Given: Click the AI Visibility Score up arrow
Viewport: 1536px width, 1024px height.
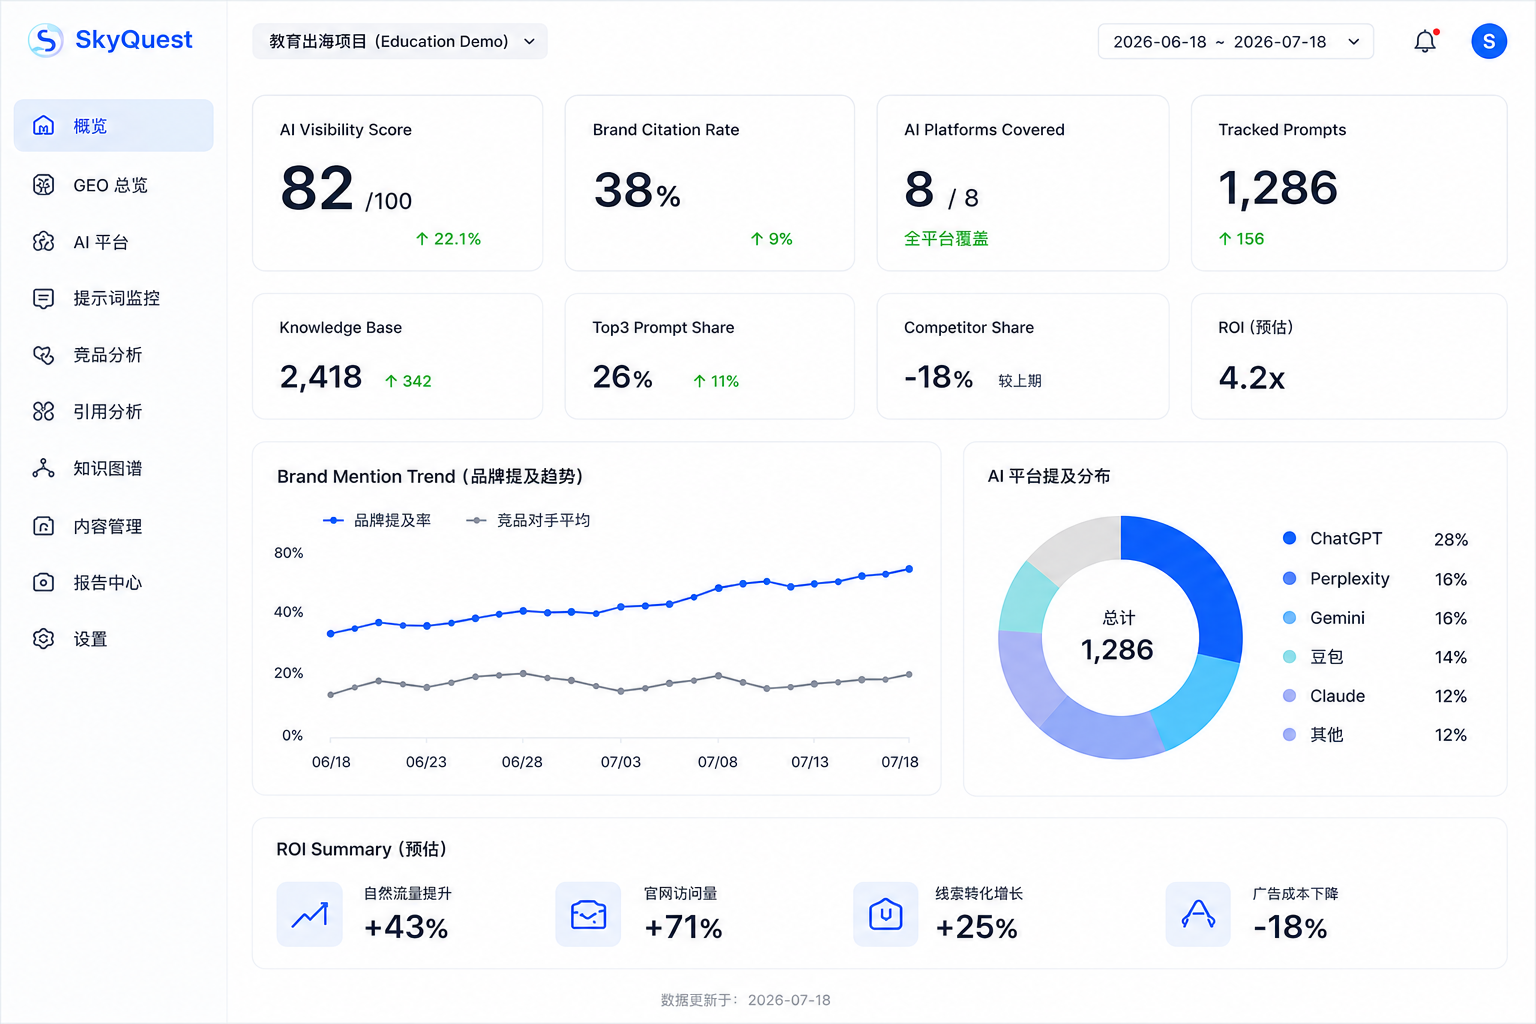Looking at the screenshot, I should point(422,239).
